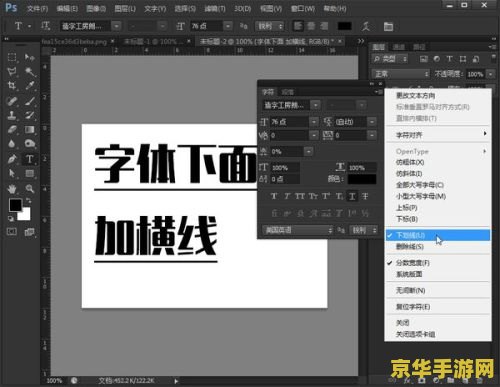Open language dropdown in Character panel

(x=298, y=230)
